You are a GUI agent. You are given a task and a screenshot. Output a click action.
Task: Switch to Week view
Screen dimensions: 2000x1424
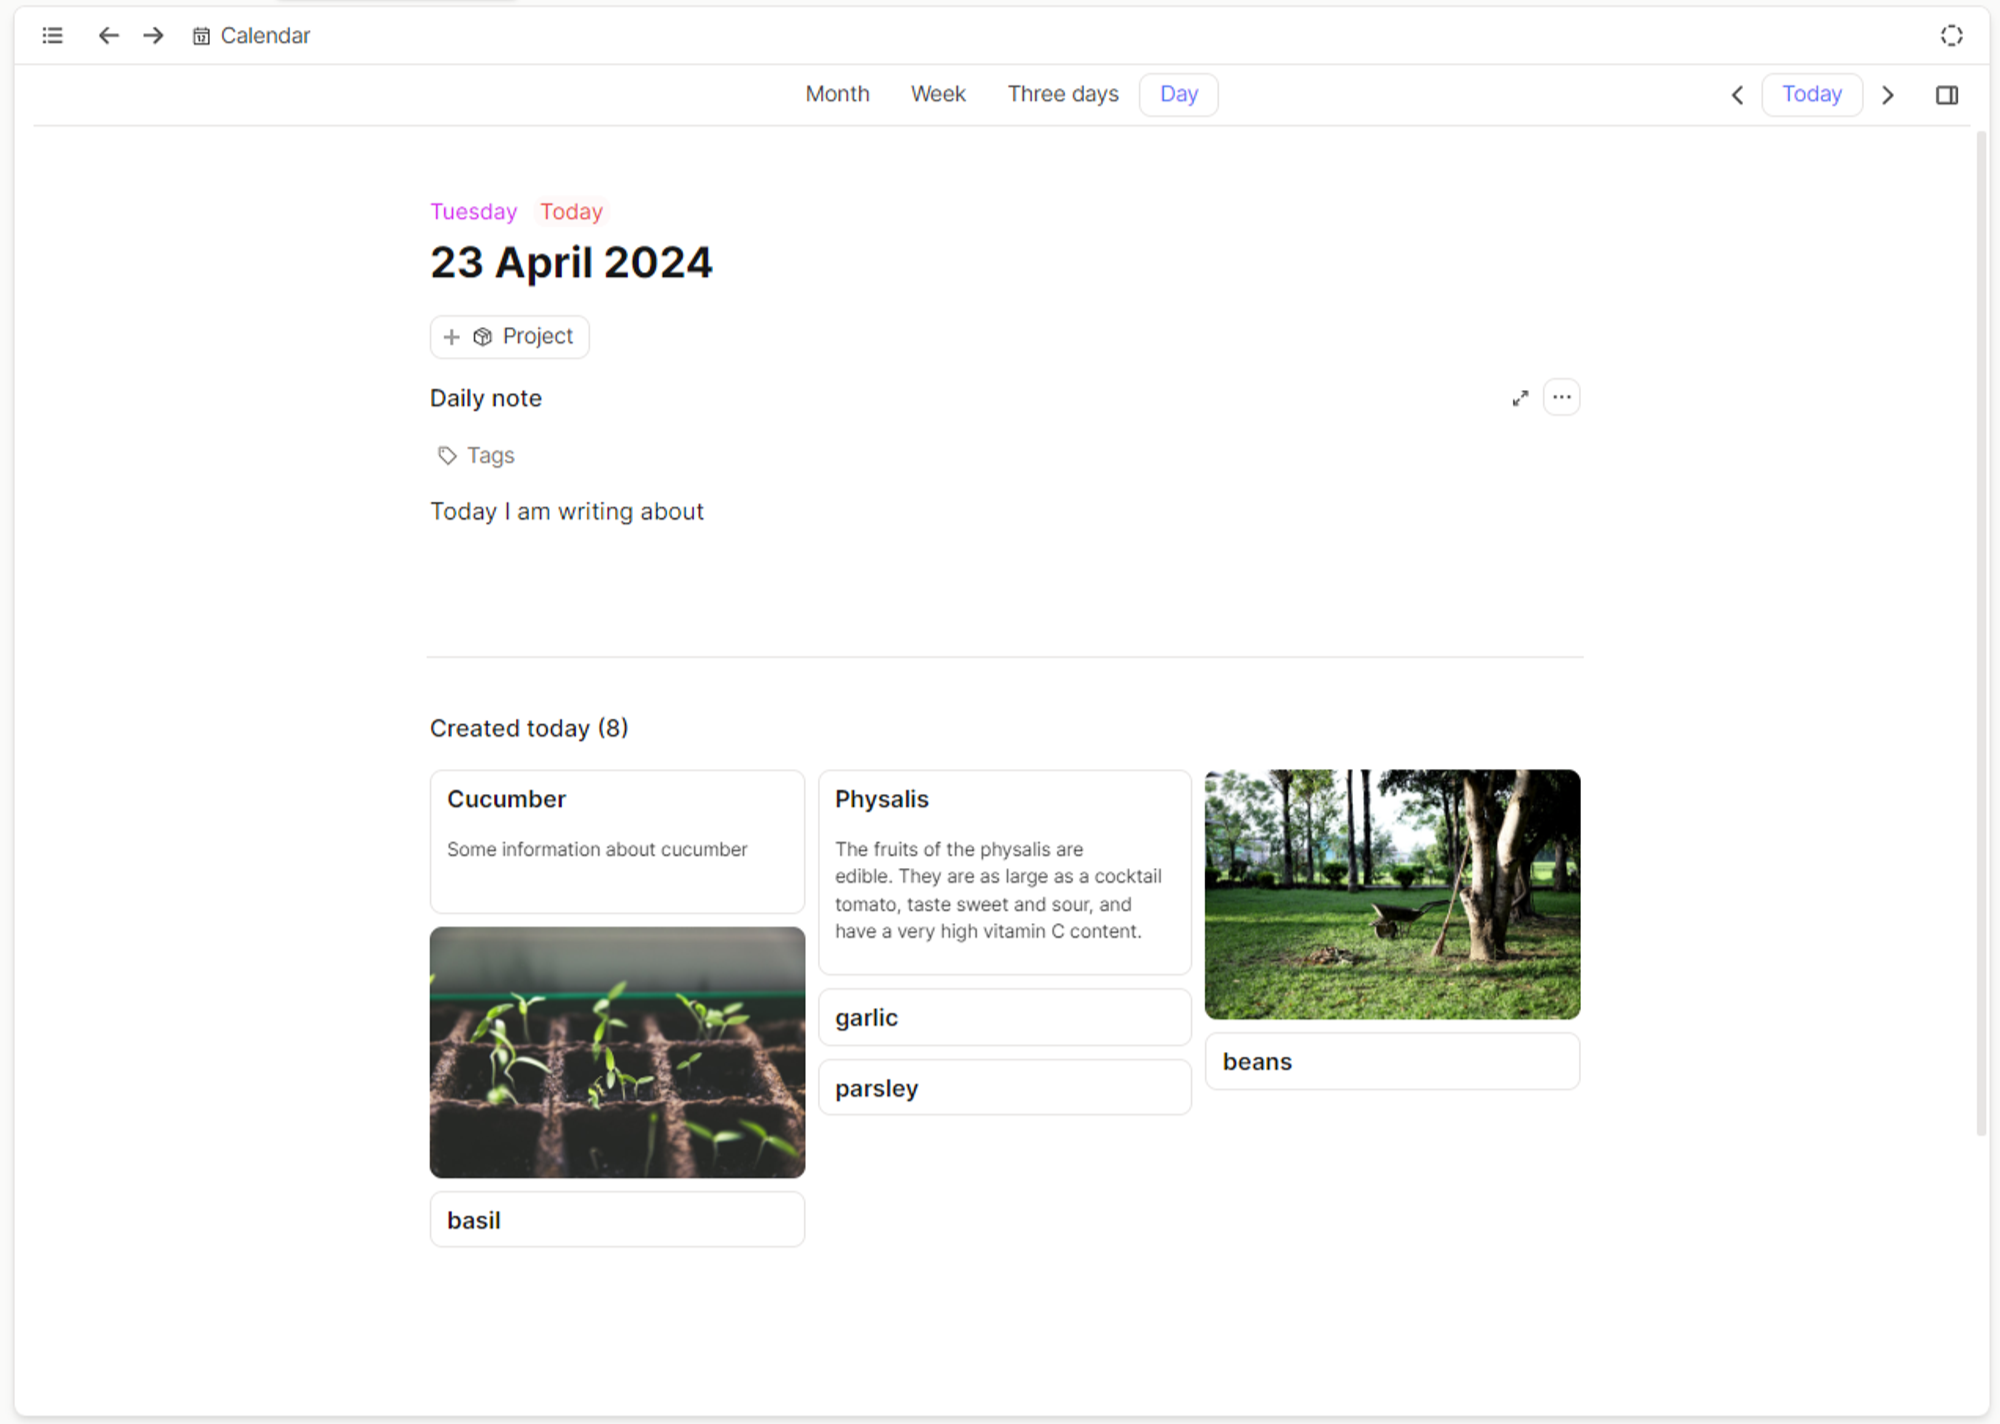click(938, 94)
